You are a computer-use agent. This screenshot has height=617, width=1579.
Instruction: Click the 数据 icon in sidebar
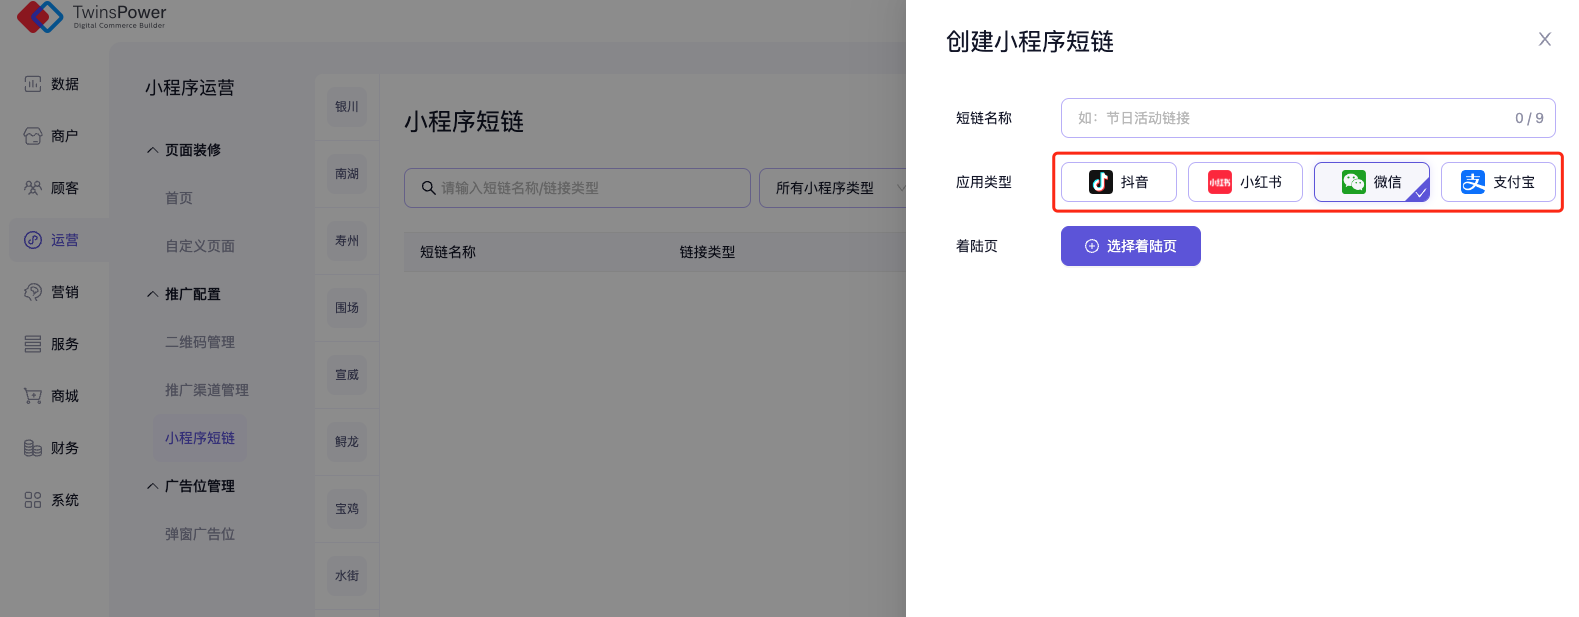33,84
